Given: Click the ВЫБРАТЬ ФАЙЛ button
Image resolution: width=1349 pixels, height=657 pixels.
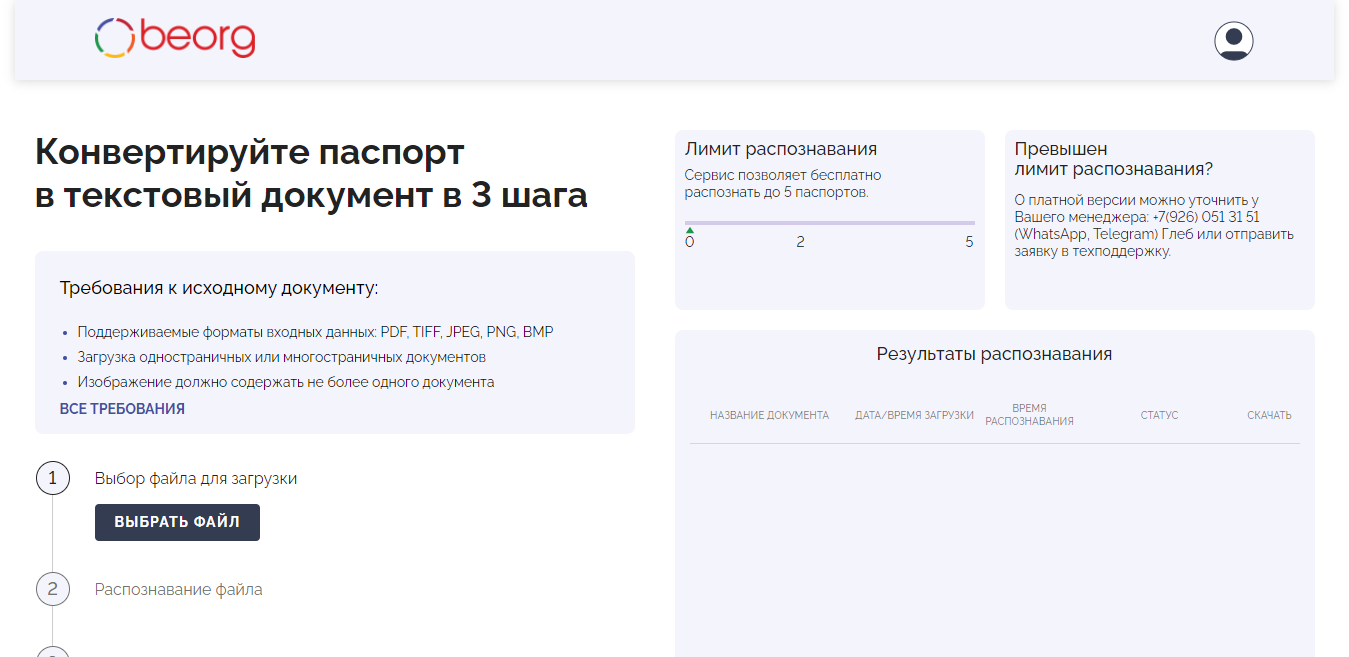Looking at the screenshot, I should [177, 522].
